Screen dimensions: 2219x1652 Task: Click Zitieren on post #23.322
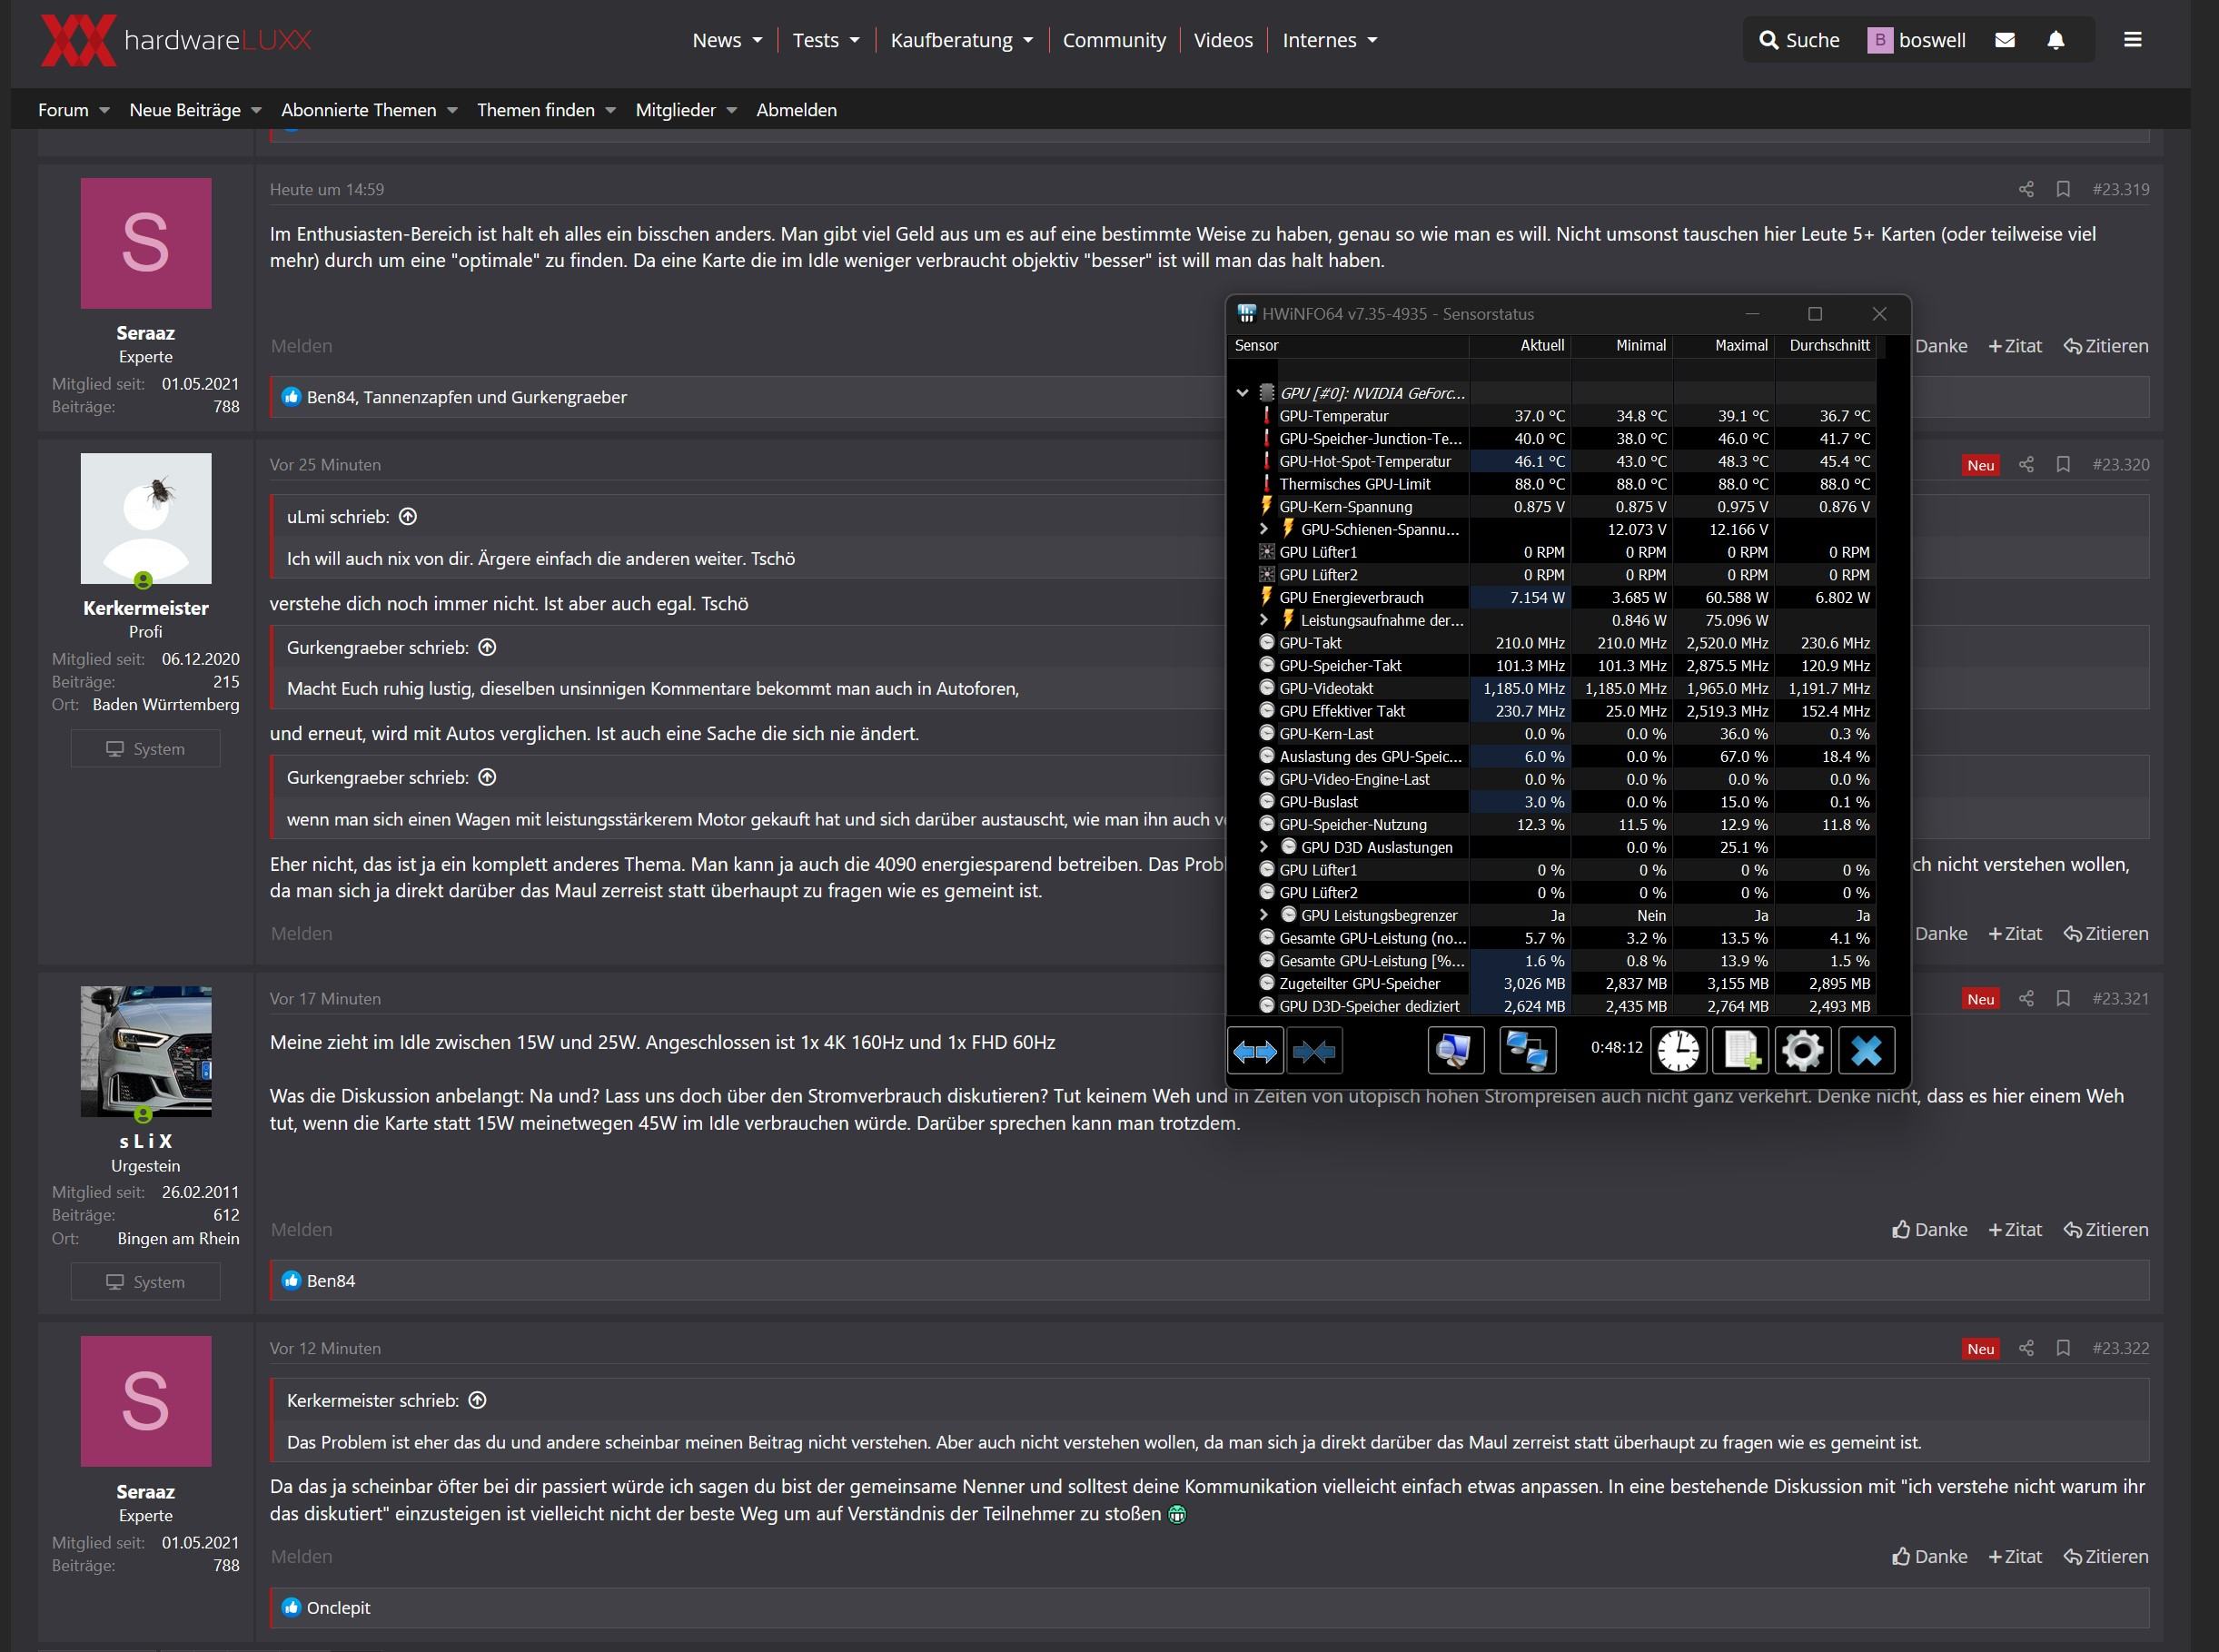(x=2106, y=1557)
